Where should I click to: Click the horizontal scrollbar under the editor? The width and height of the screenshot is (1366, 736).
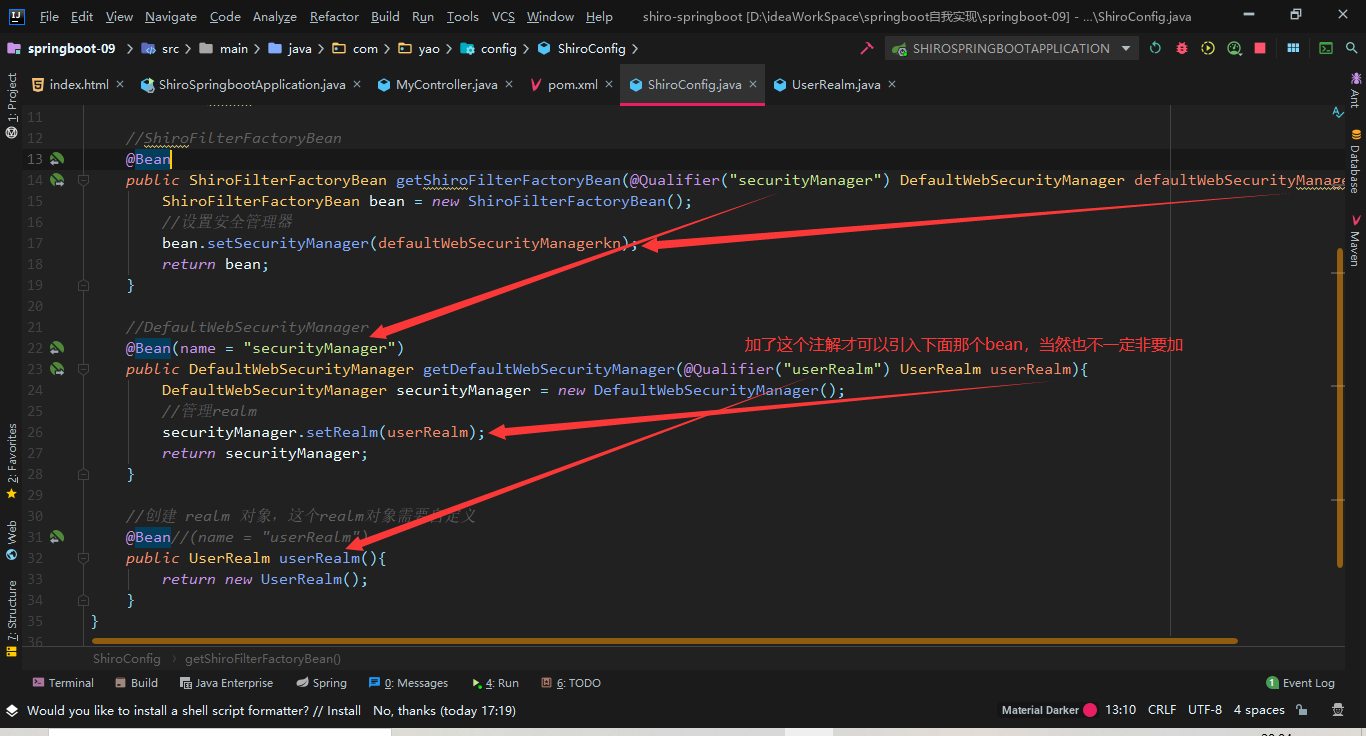(664, 641)
